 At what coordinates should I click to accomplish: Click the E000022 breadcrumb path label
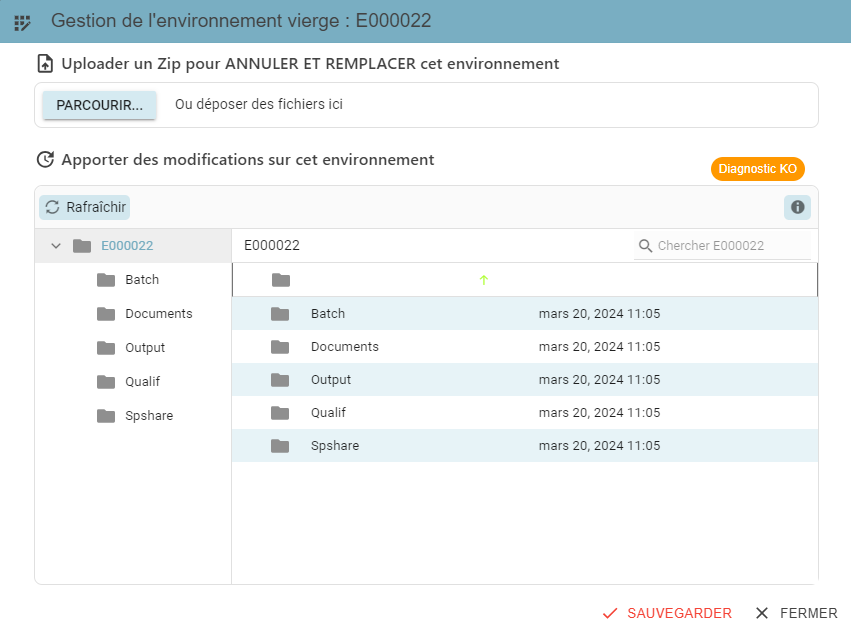pyautogui.click(x=272, y=245)
